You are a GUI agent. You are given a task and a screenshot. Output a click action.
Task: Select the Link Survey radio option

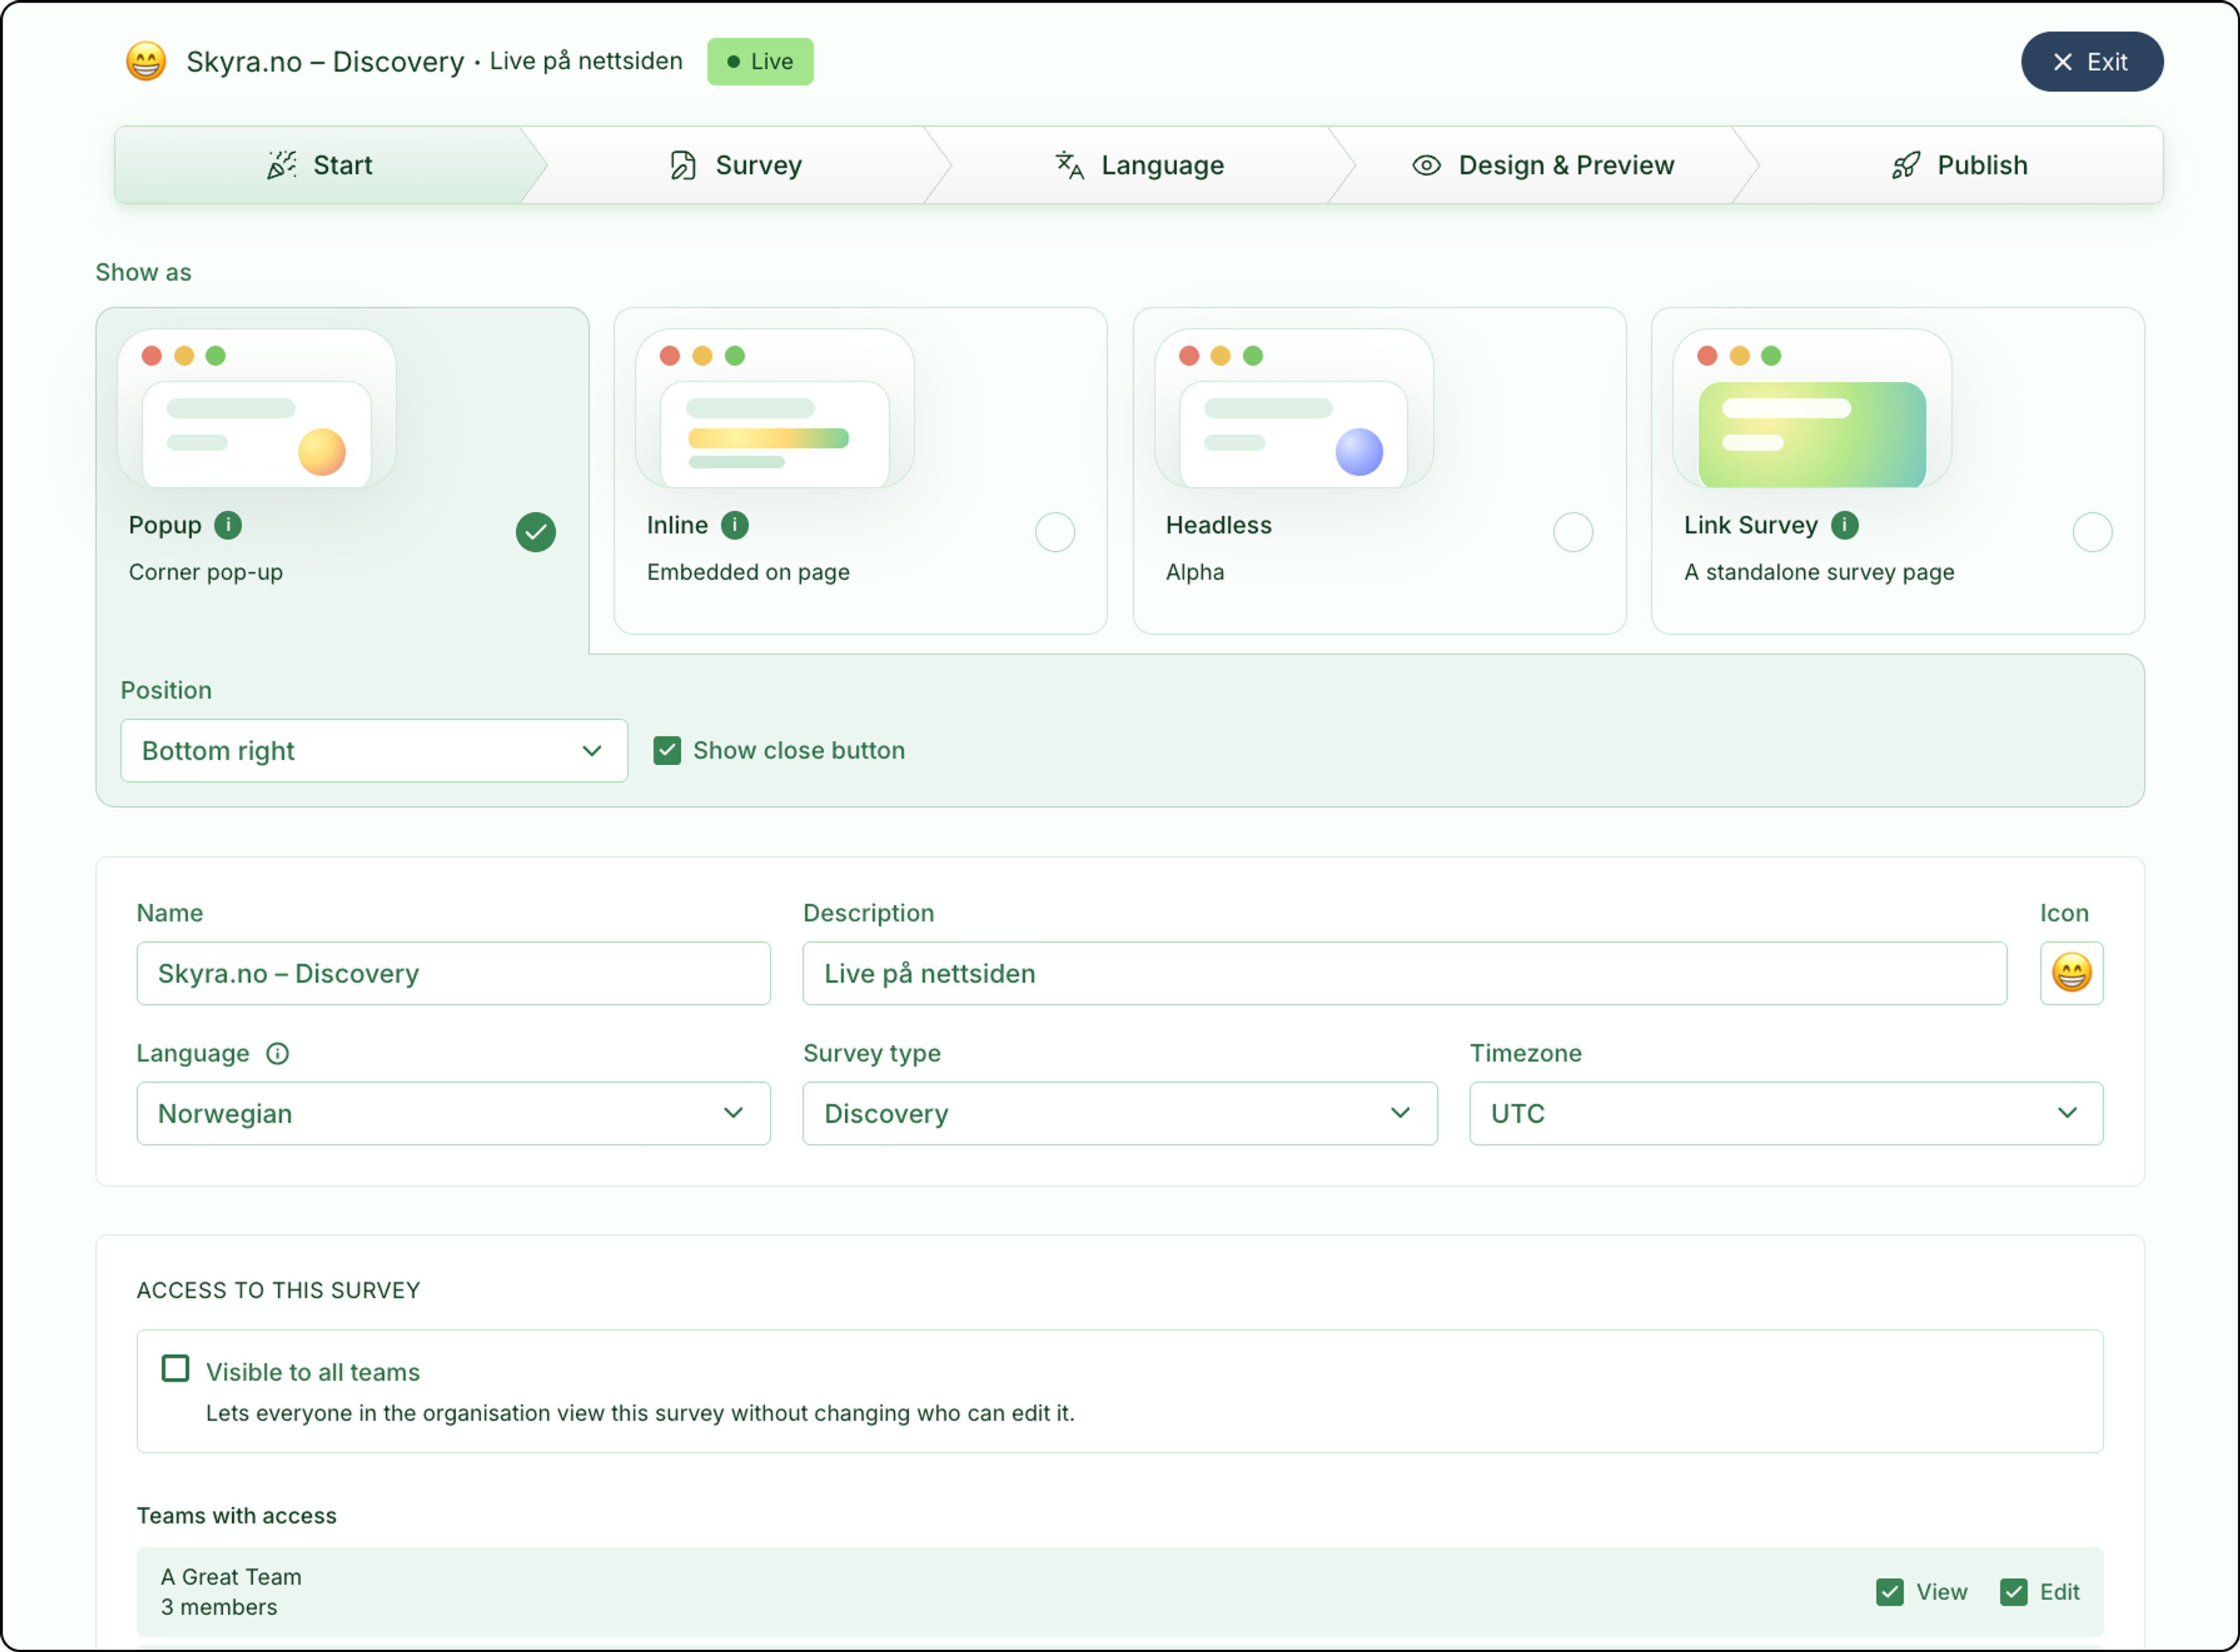(x=2092, y=532)
